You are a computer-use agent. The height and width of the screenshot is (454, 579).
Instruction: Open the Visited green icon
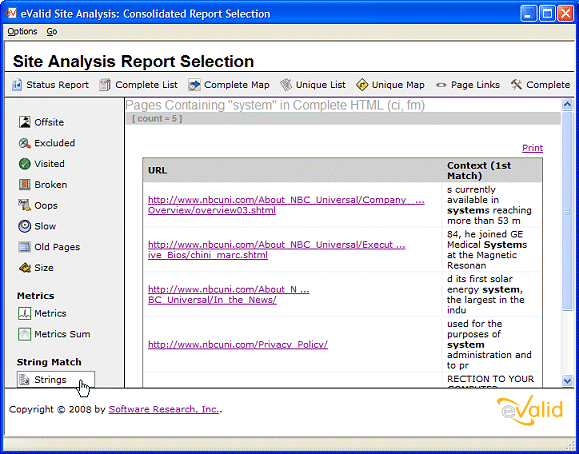[x=25, y=164]
